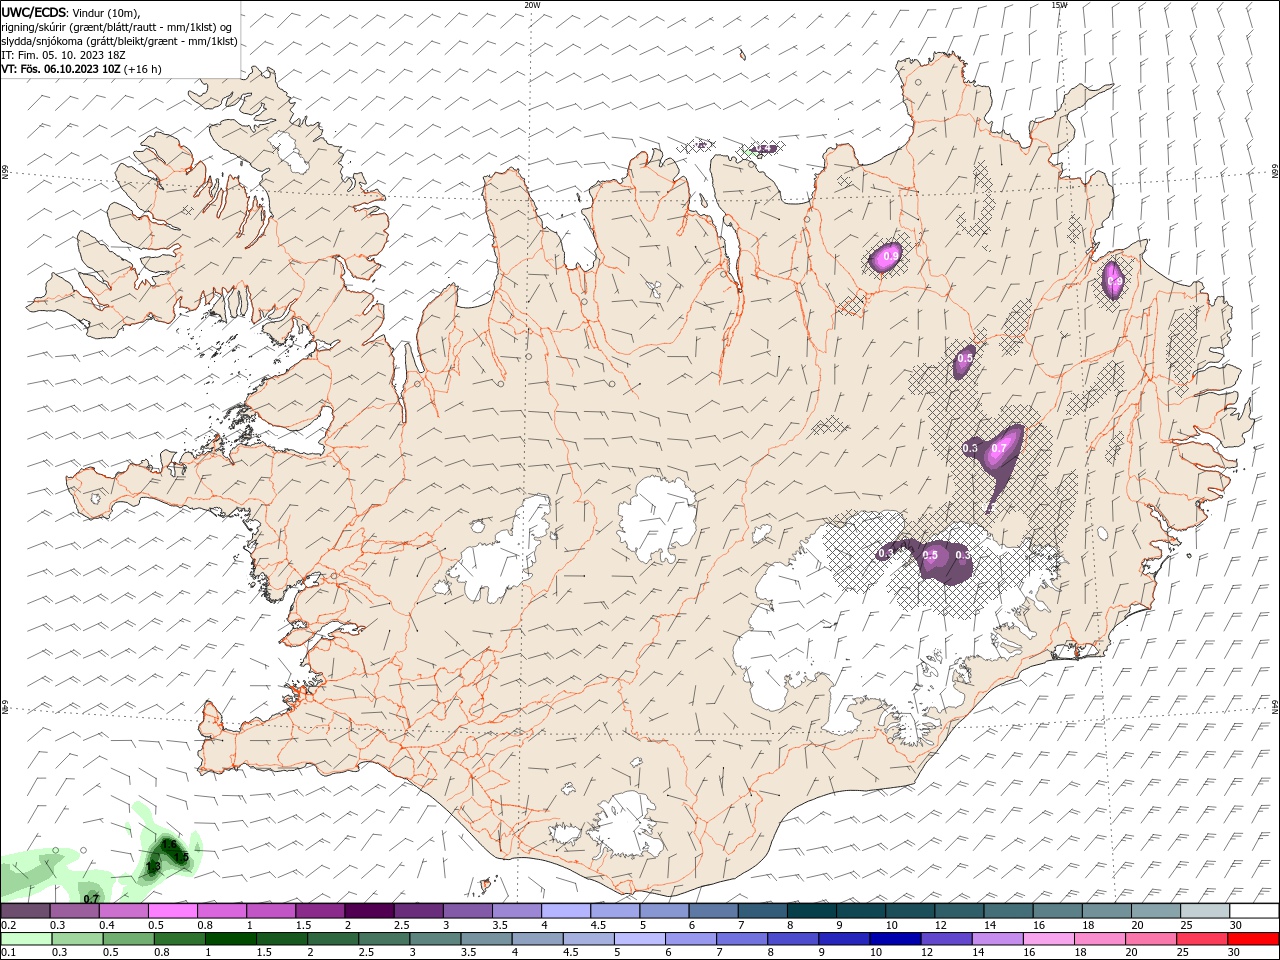The width and height of the screenshot is (1280, 960).
Task: Pick the bright pink 0.5 swatch in the upper legend row
Action: coord(172,911)
